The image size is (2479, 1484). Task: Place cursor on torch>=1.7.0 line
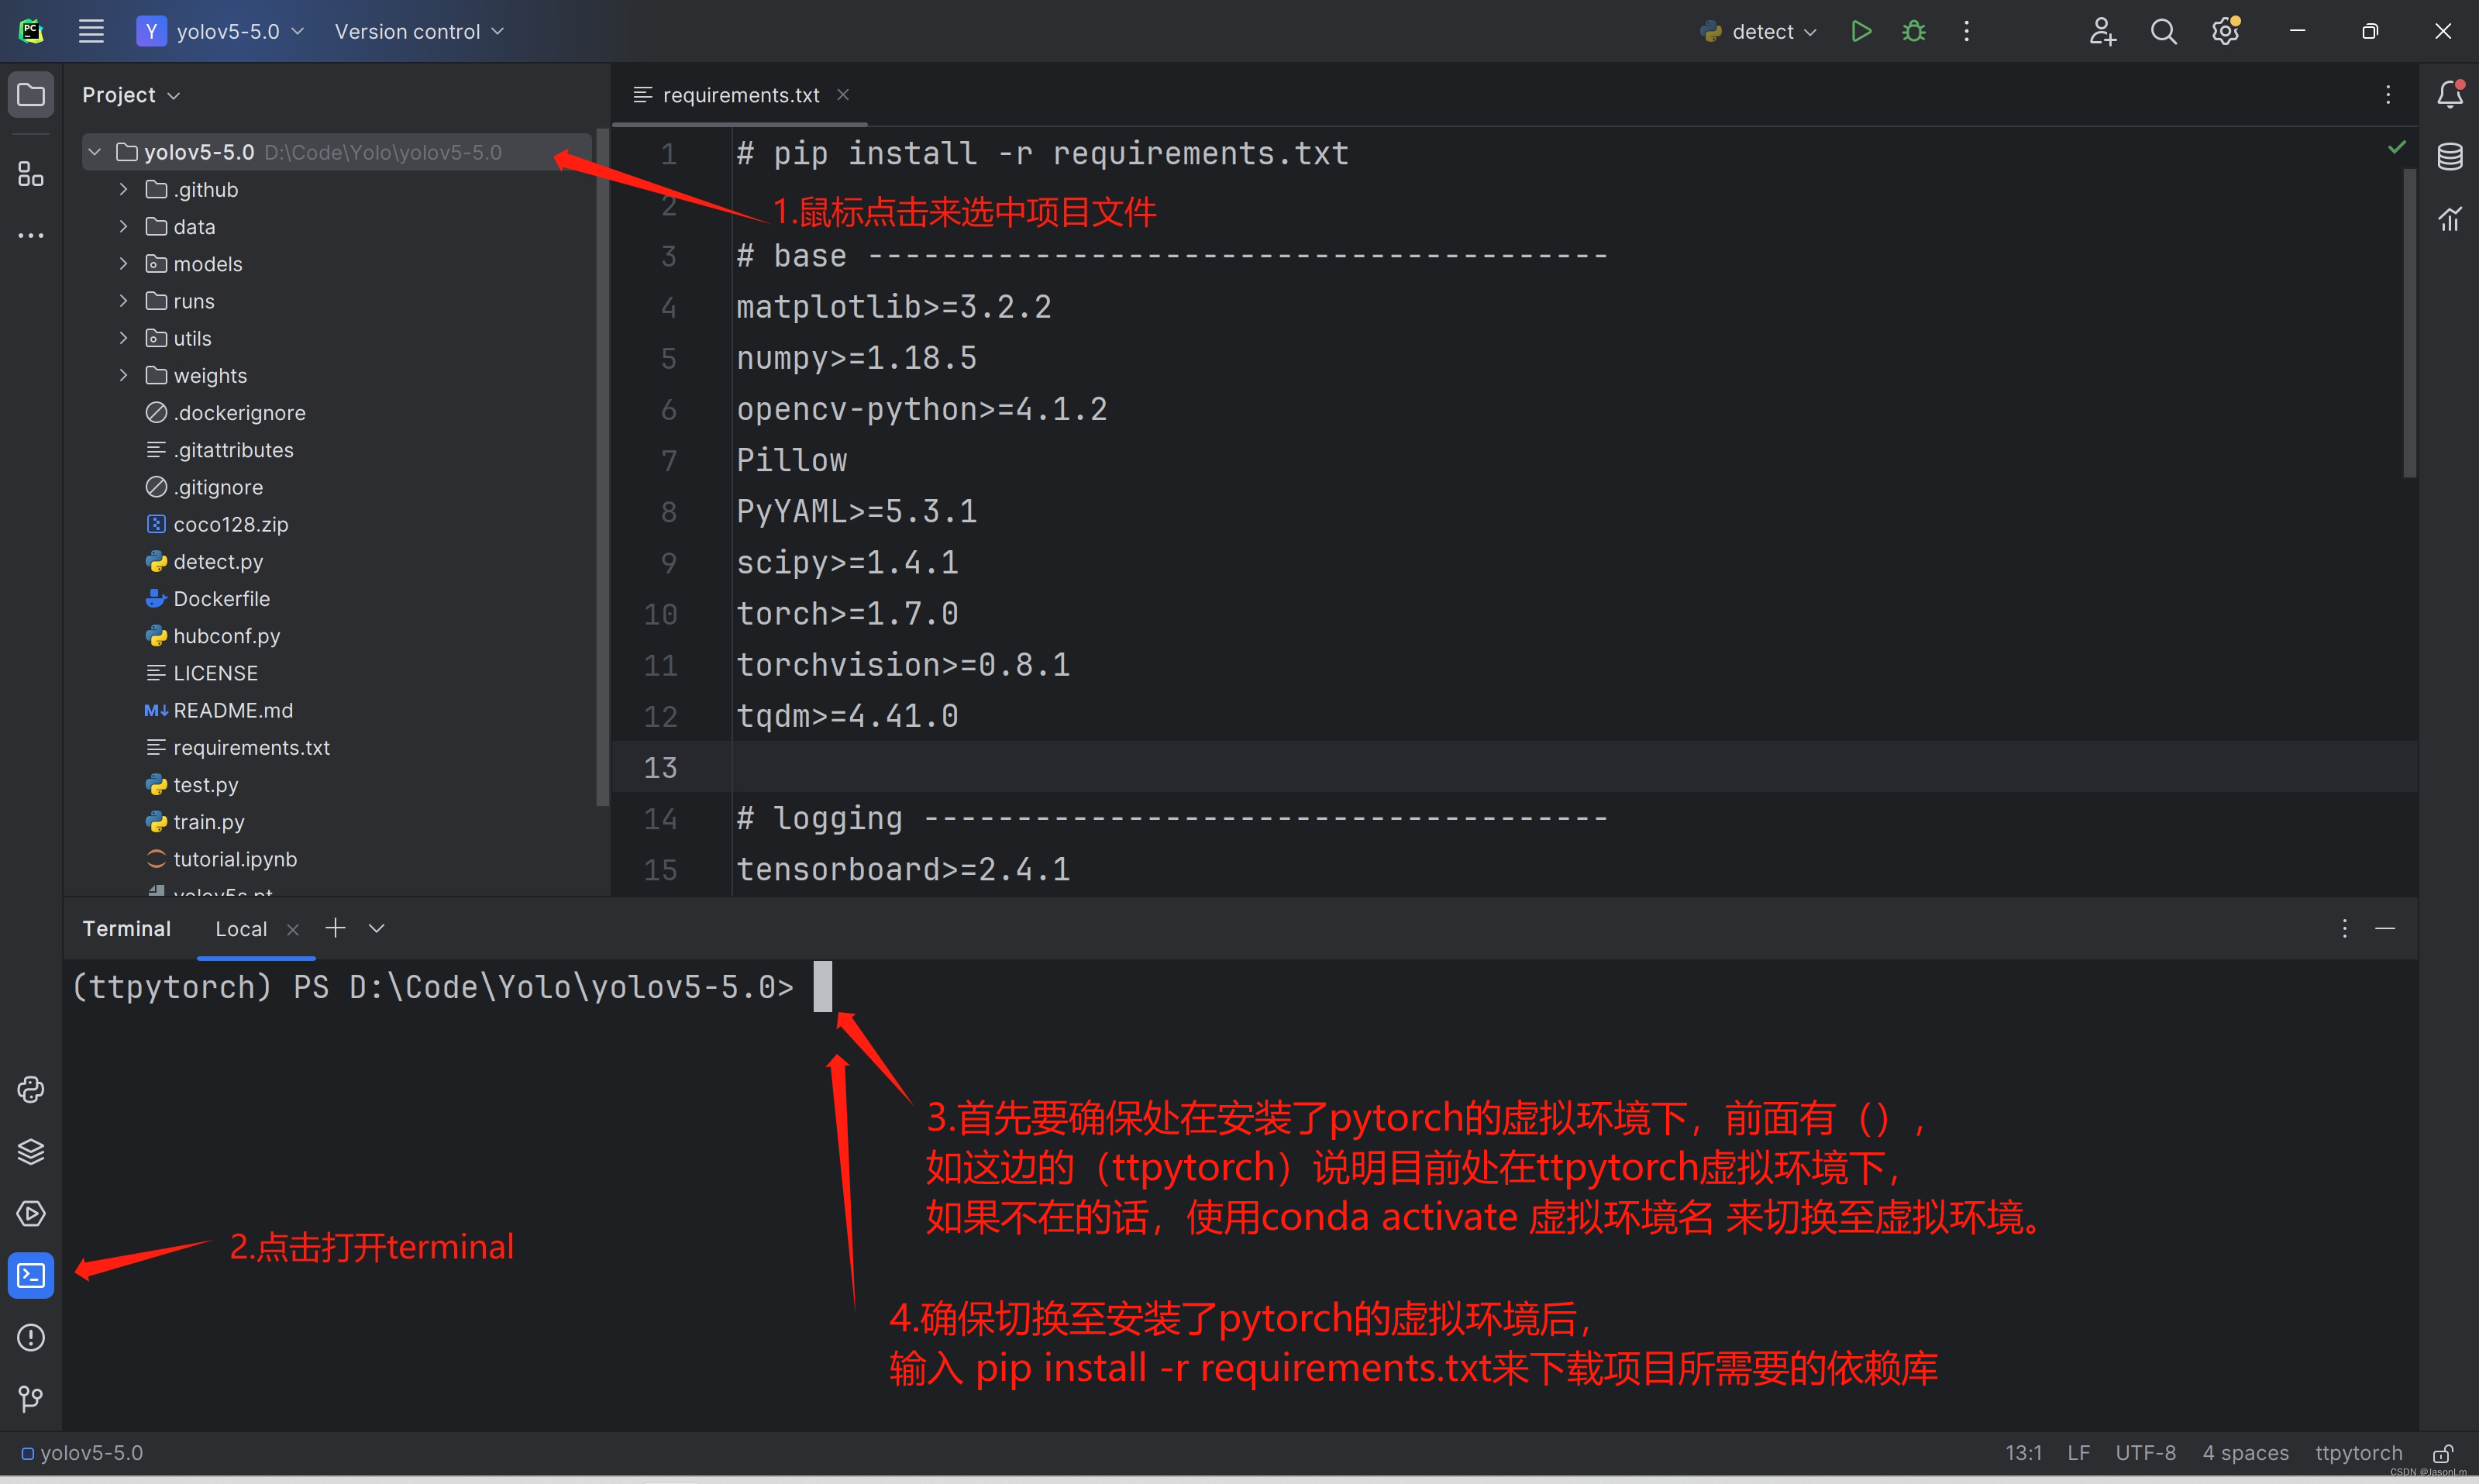[x=847, y=614]
